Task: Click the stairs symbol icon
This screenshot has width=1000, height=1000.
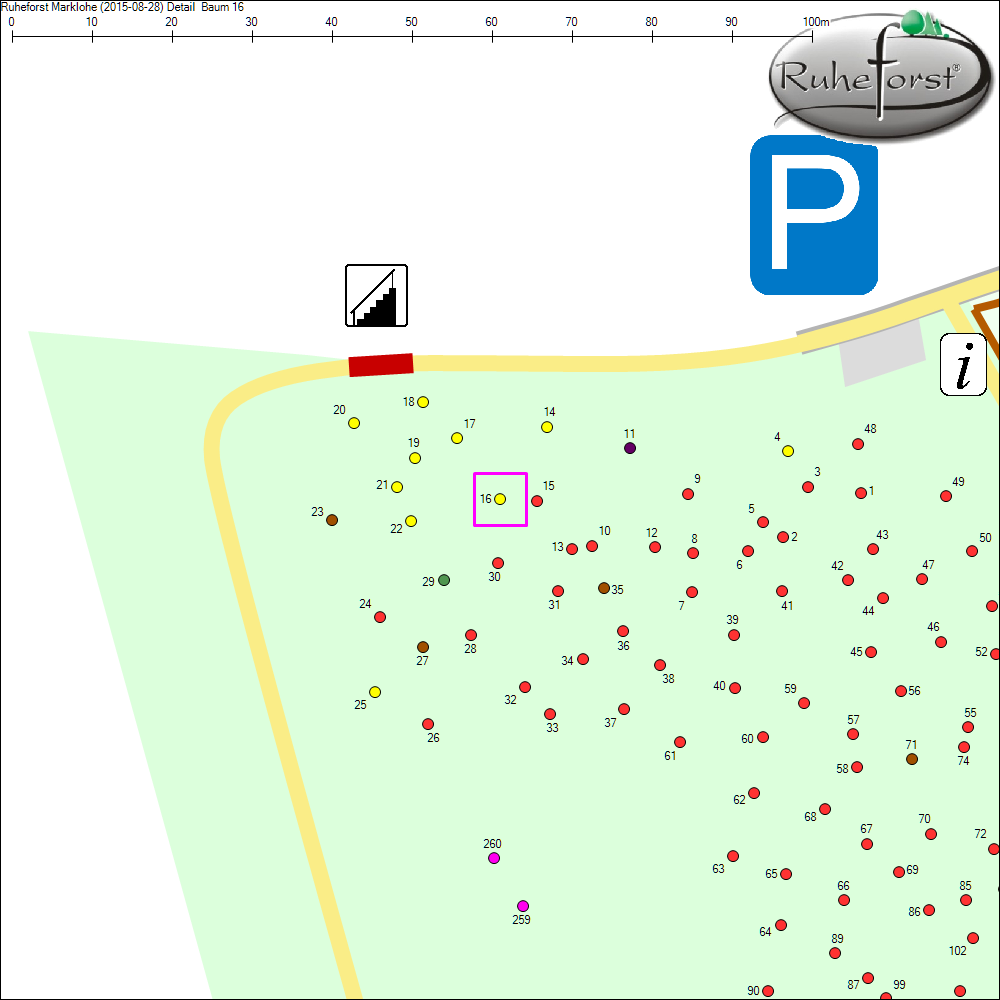Action: [x=376, y=296]
